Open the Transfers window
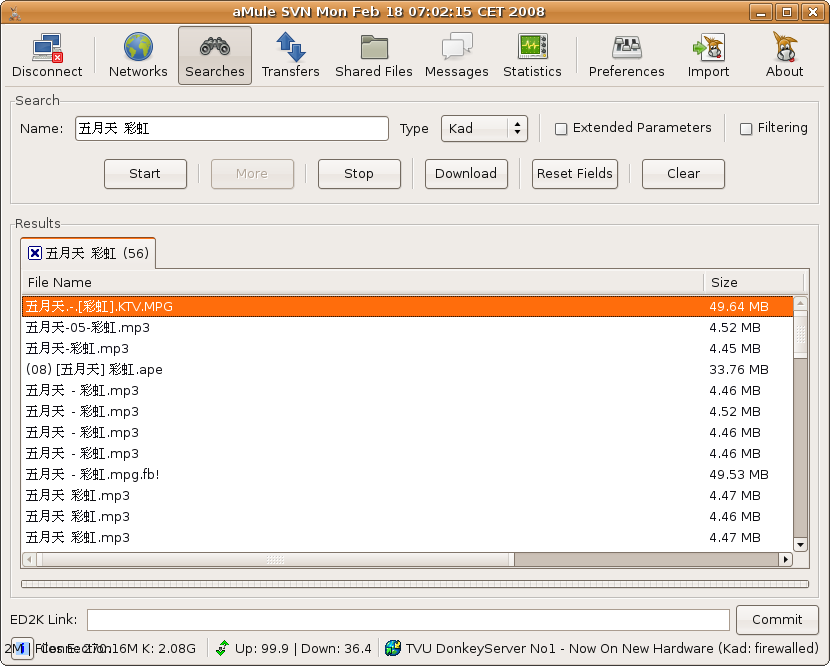The width and height of the screenshot is (830, 666). (x=291, y=55)
